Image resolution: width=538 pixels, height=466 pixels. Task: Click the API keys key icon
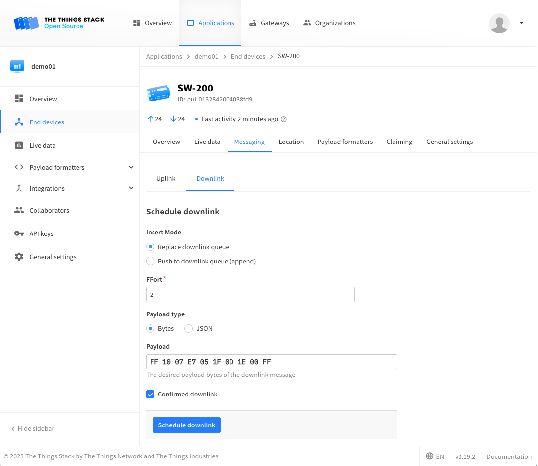19,234
